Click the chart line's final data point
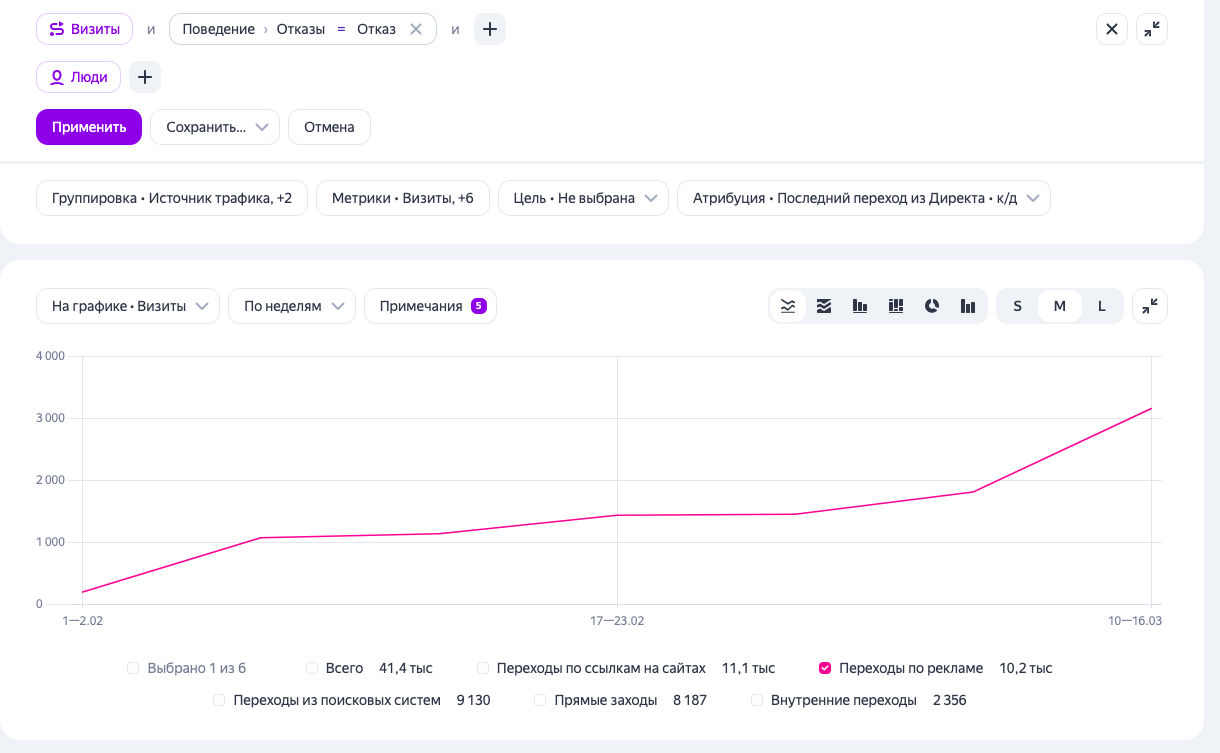 [1152, 408]
